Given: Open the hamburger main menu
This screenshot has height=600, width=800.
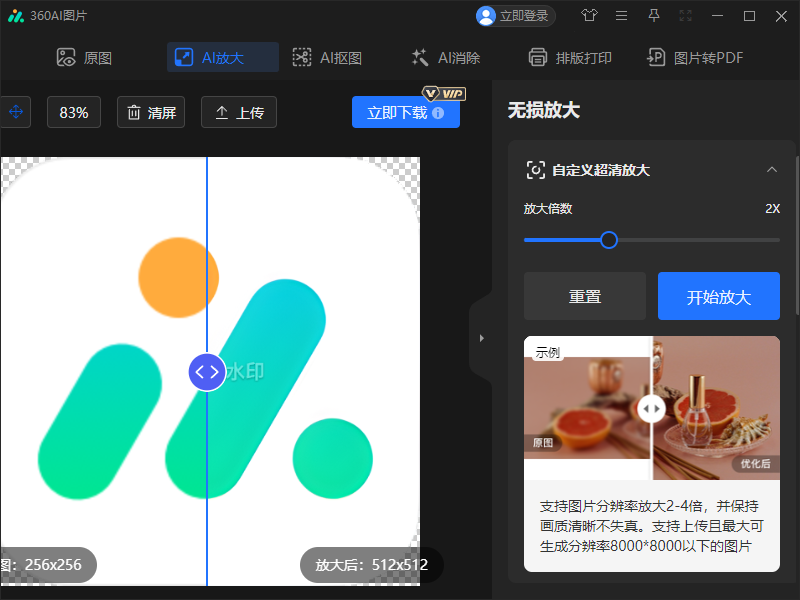Looking at the screenshot, I should pos(621,16).
